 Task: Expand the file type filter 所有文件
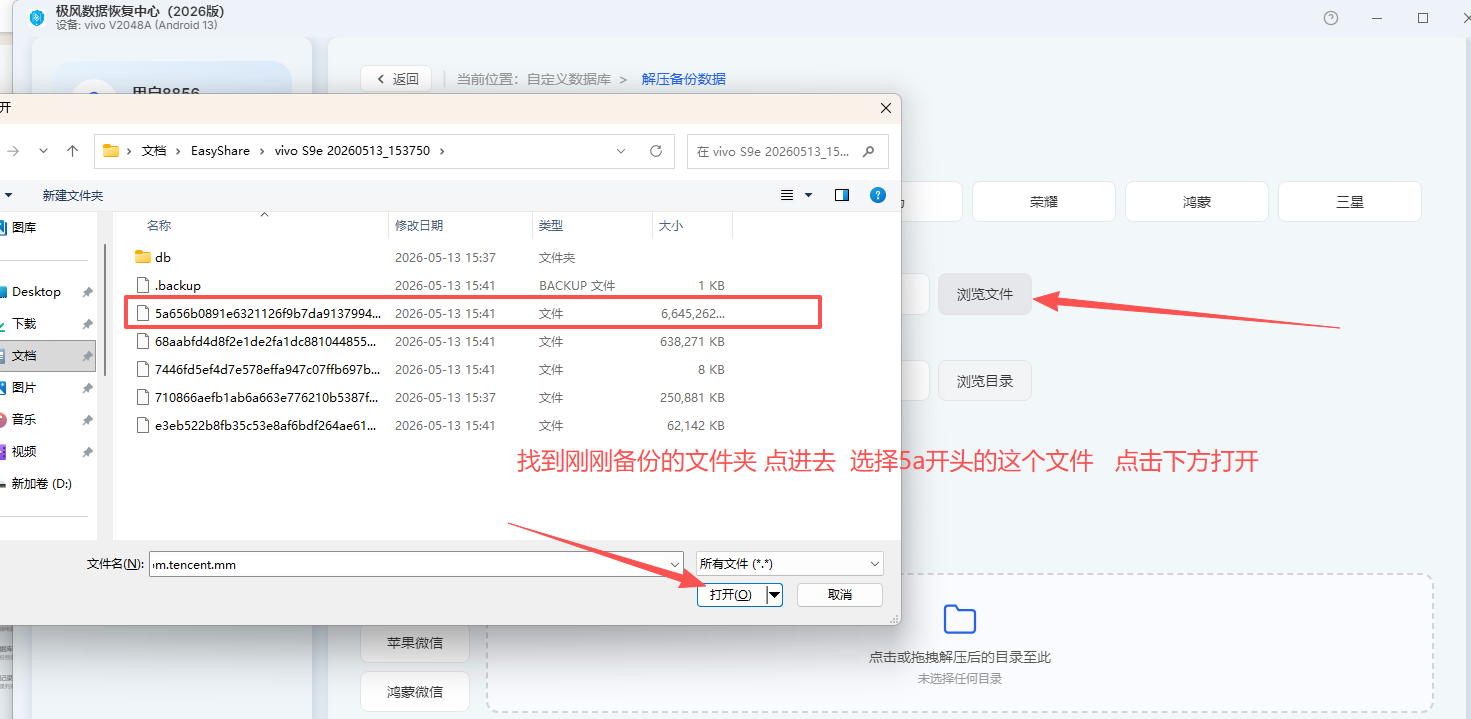[x=789, y=564]
